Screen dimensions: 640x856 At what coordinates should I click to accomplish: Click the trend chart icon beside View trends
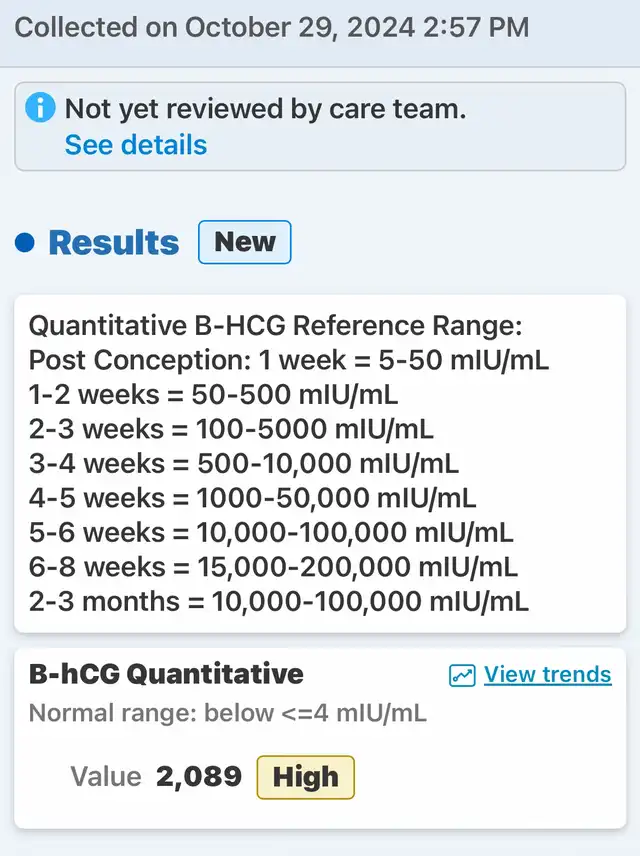click(x=462, y=675)
